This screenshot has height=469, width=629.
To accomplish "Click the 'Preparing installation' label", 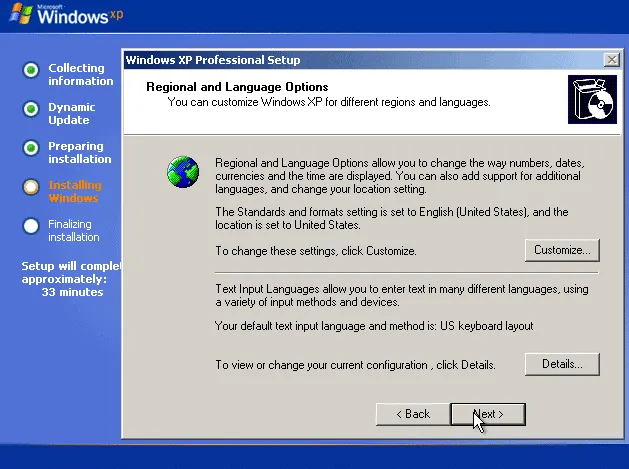I will coord(80,152).
